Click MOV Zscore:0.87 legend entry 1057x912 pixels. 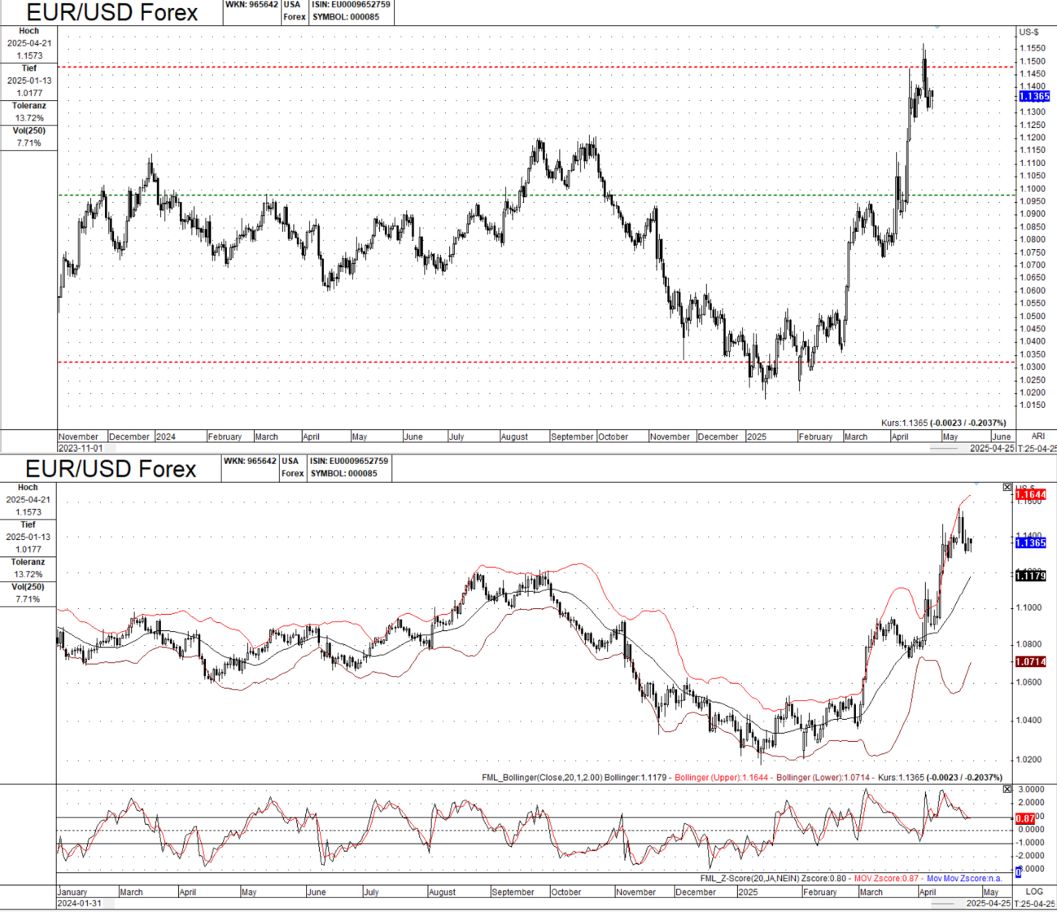click(886, 878)
